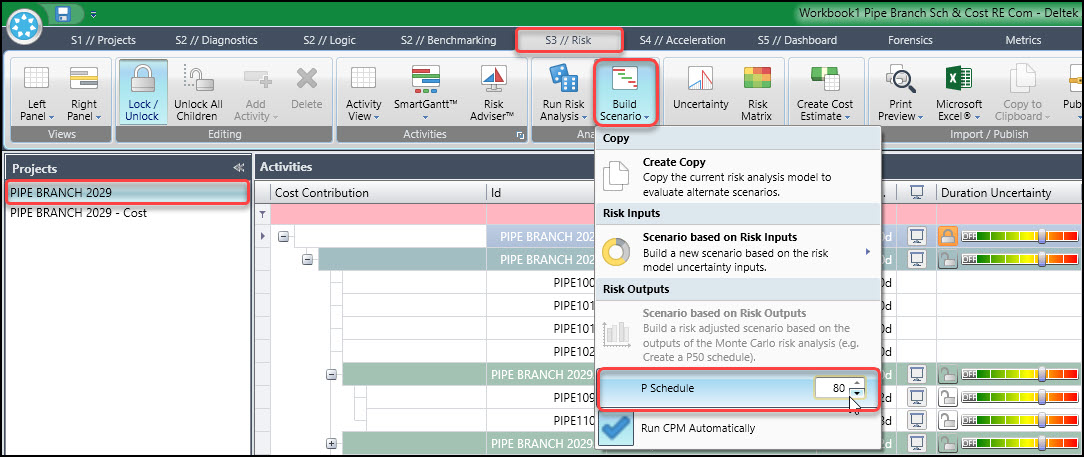The image size is (1084, 457).
Task: Select PIPE BRANCH 2029 - Cost project
Action: point(78,213)
